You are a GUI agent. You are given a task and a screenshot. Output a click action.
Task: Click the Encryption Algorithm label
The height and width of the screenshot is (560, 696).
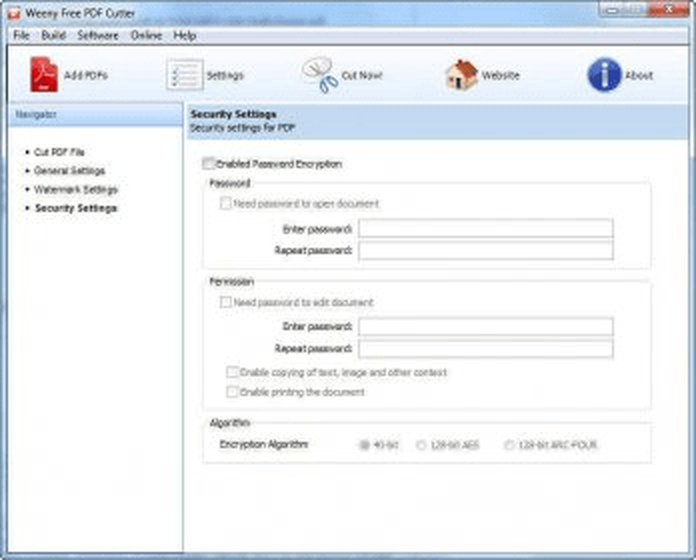(264, 444)
